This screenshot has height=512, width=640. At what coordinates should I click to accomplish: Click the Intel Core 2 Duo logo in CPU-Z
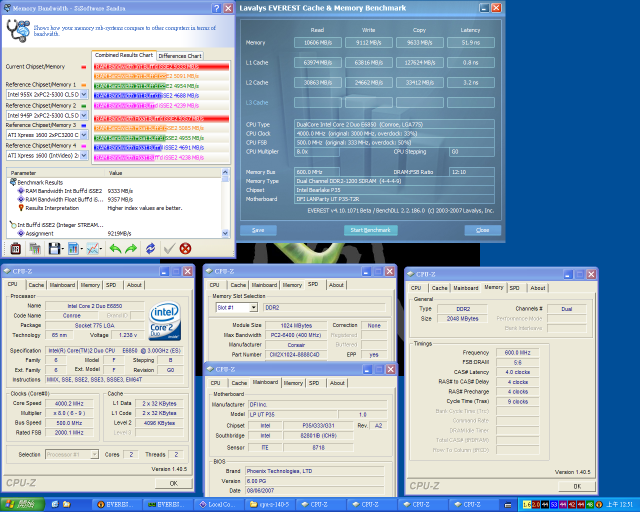pyautogui.click(x=165, y=321)
